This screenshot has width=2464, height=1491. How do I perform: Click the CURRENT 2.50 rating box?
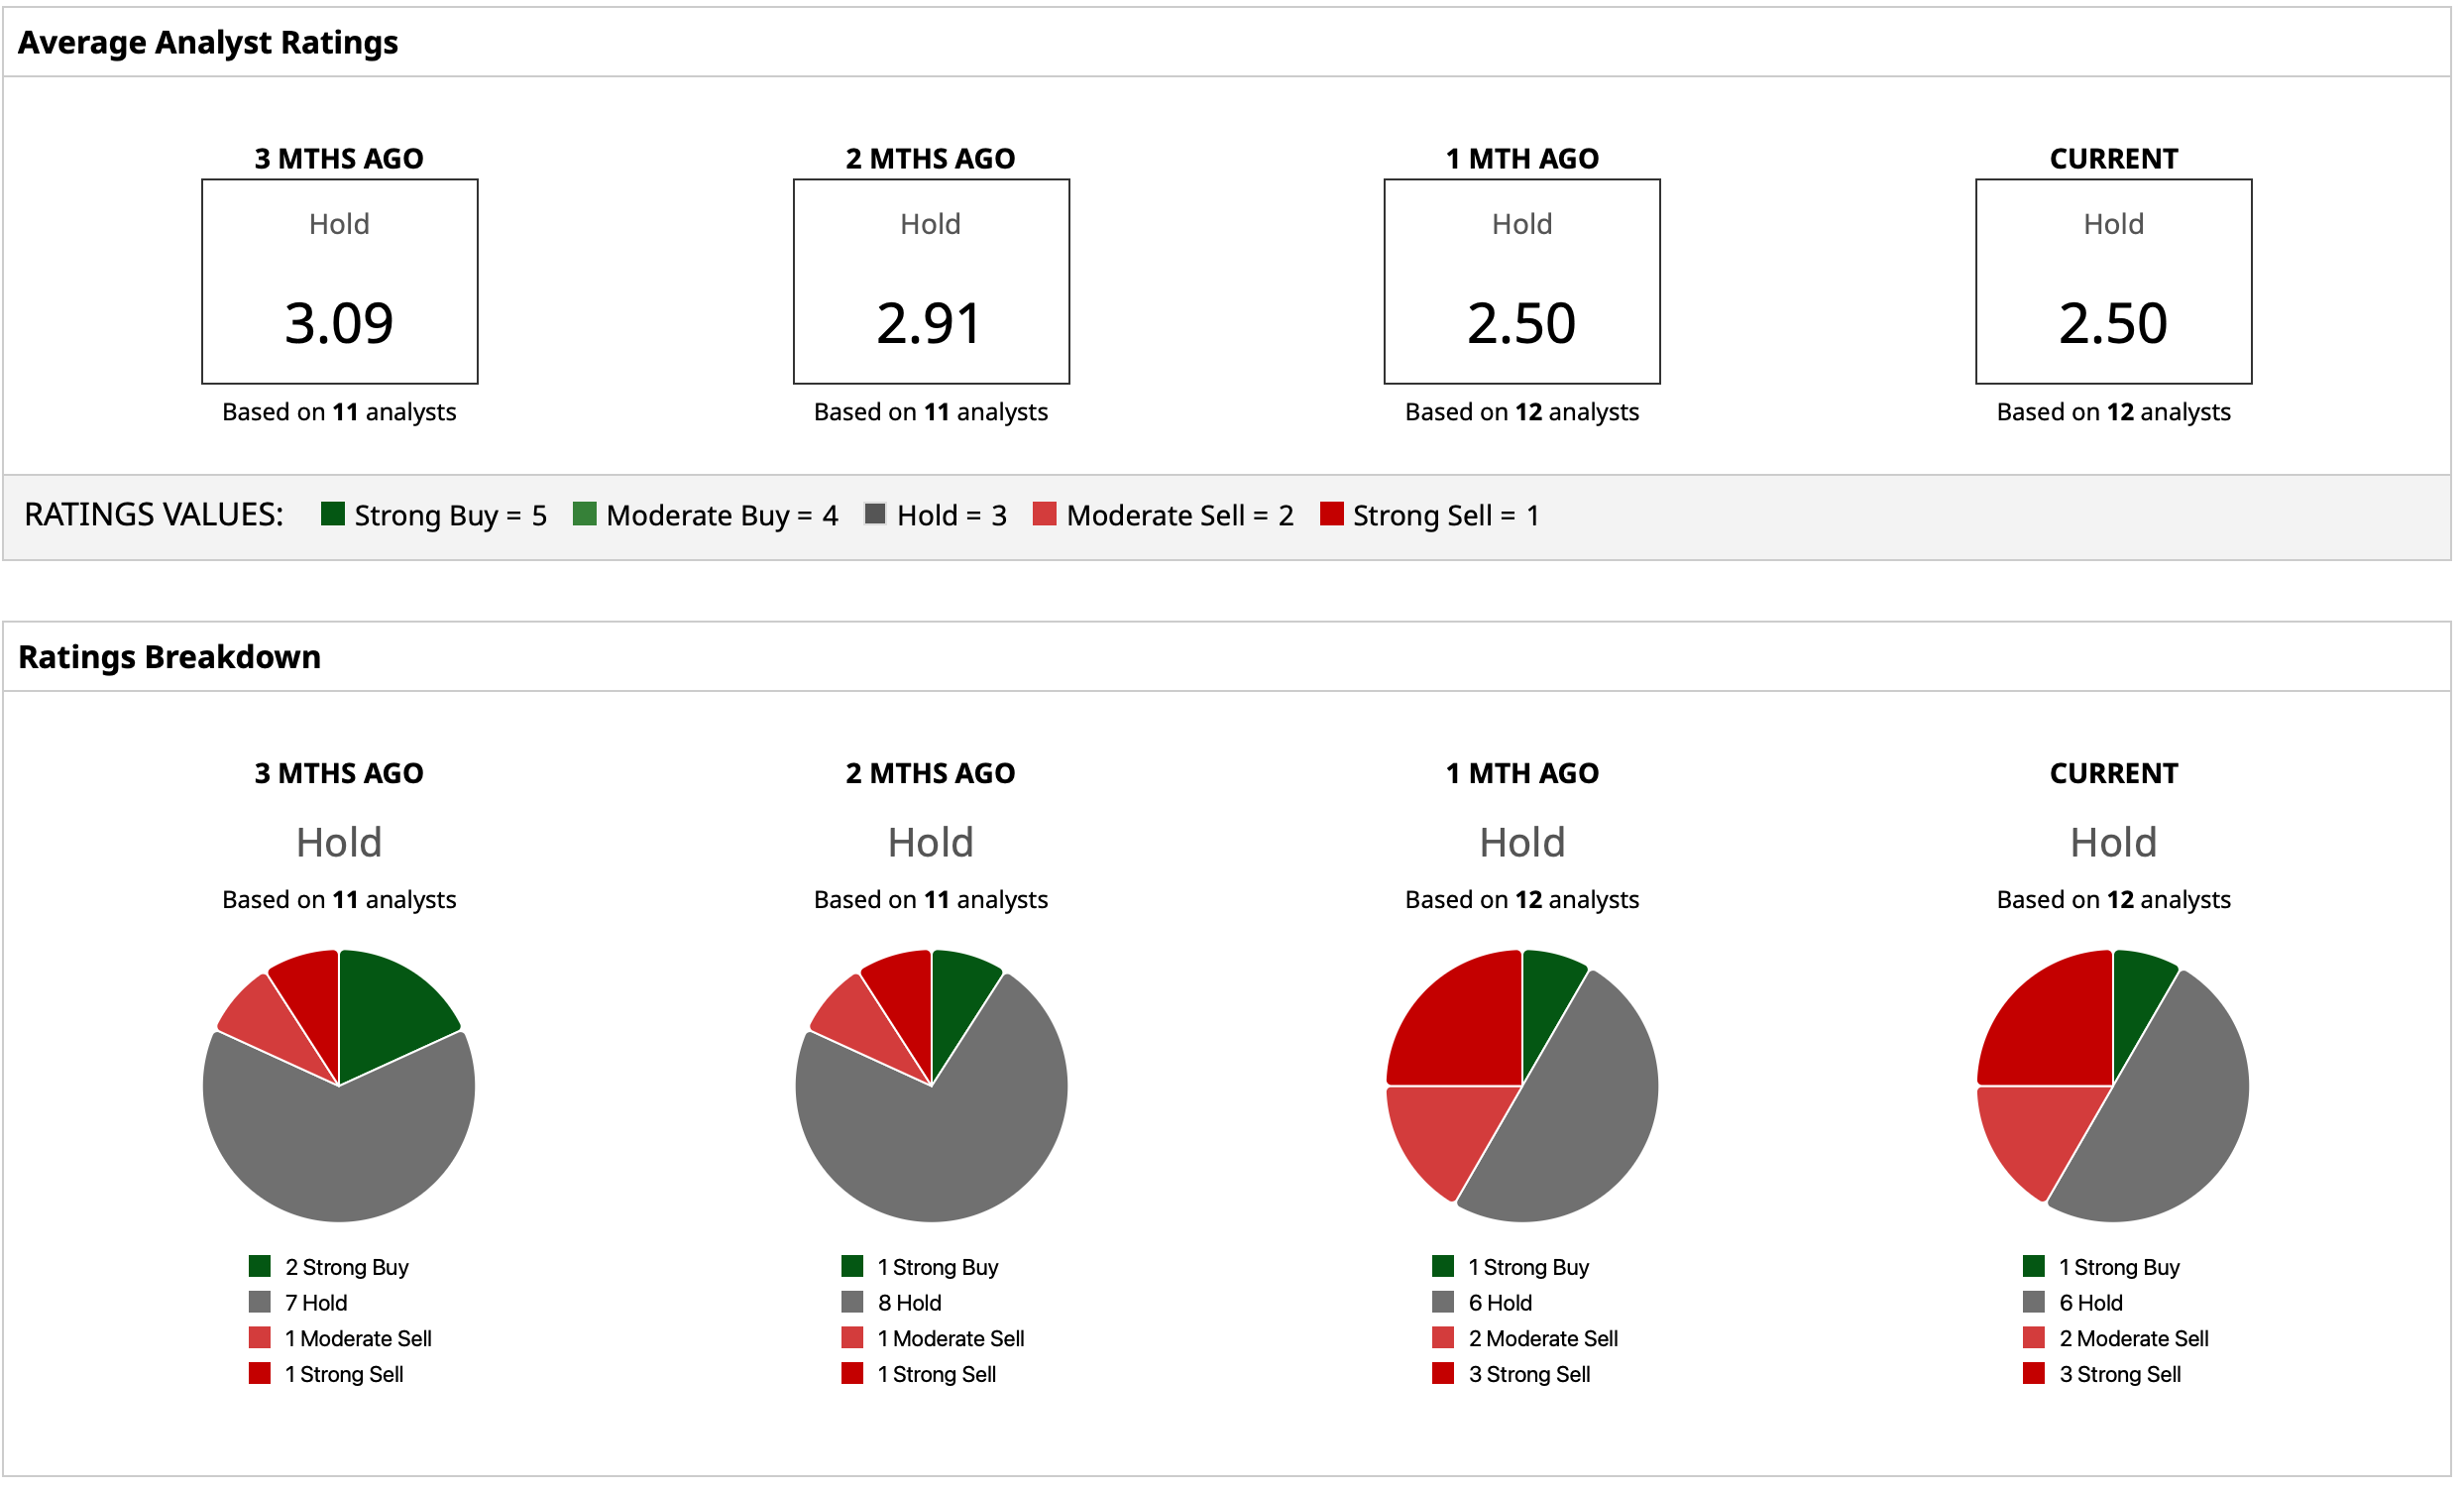point(2113,281)
